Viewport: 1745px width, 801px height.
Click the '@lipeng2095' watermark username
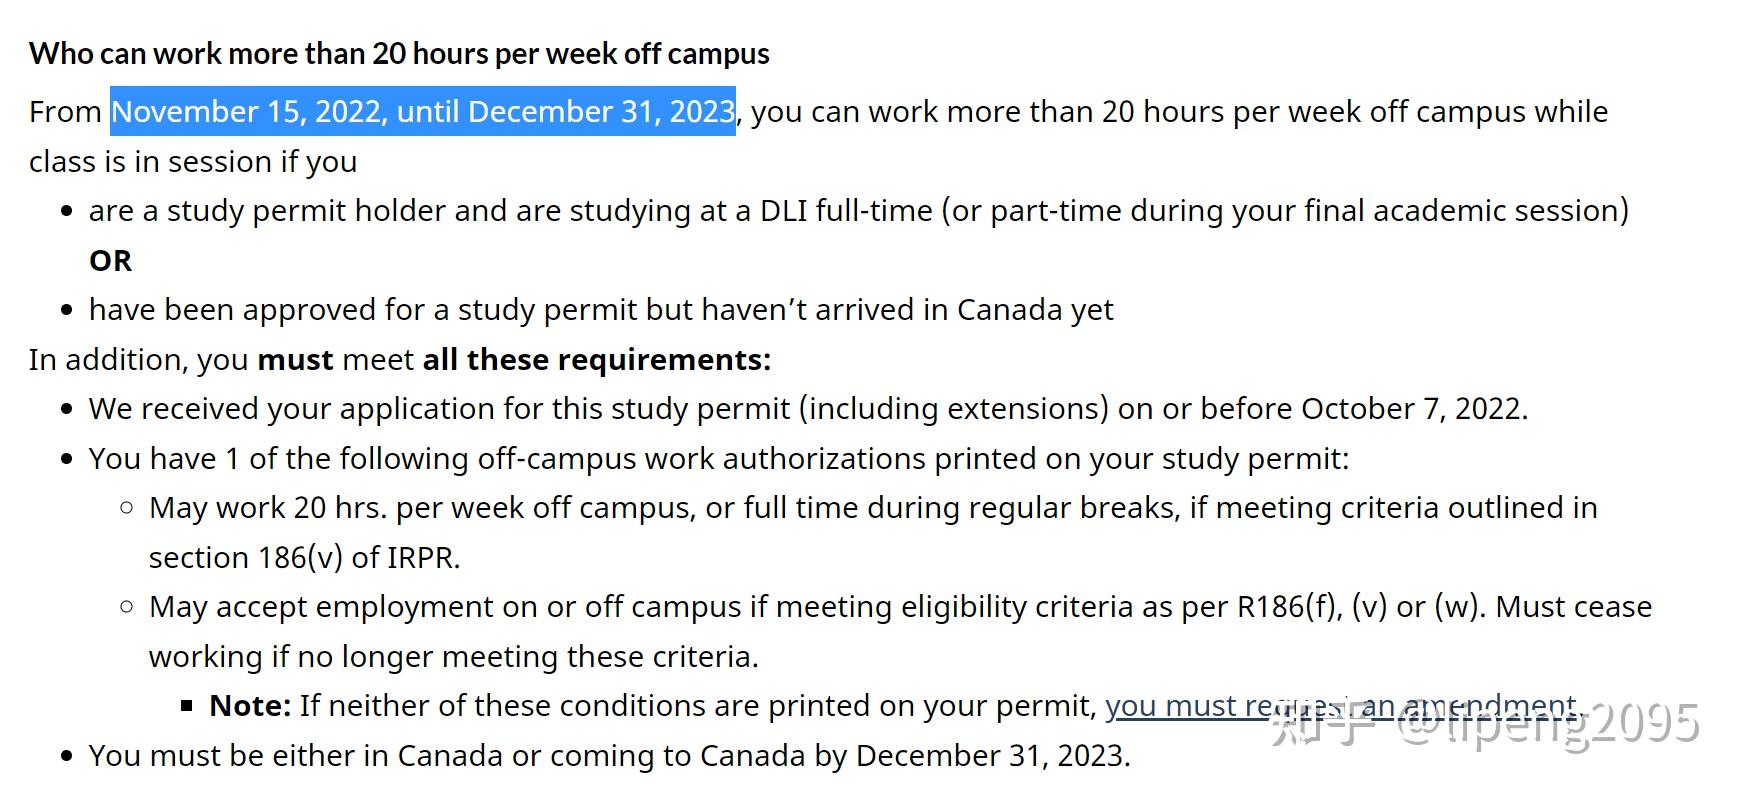point(1548,722)
